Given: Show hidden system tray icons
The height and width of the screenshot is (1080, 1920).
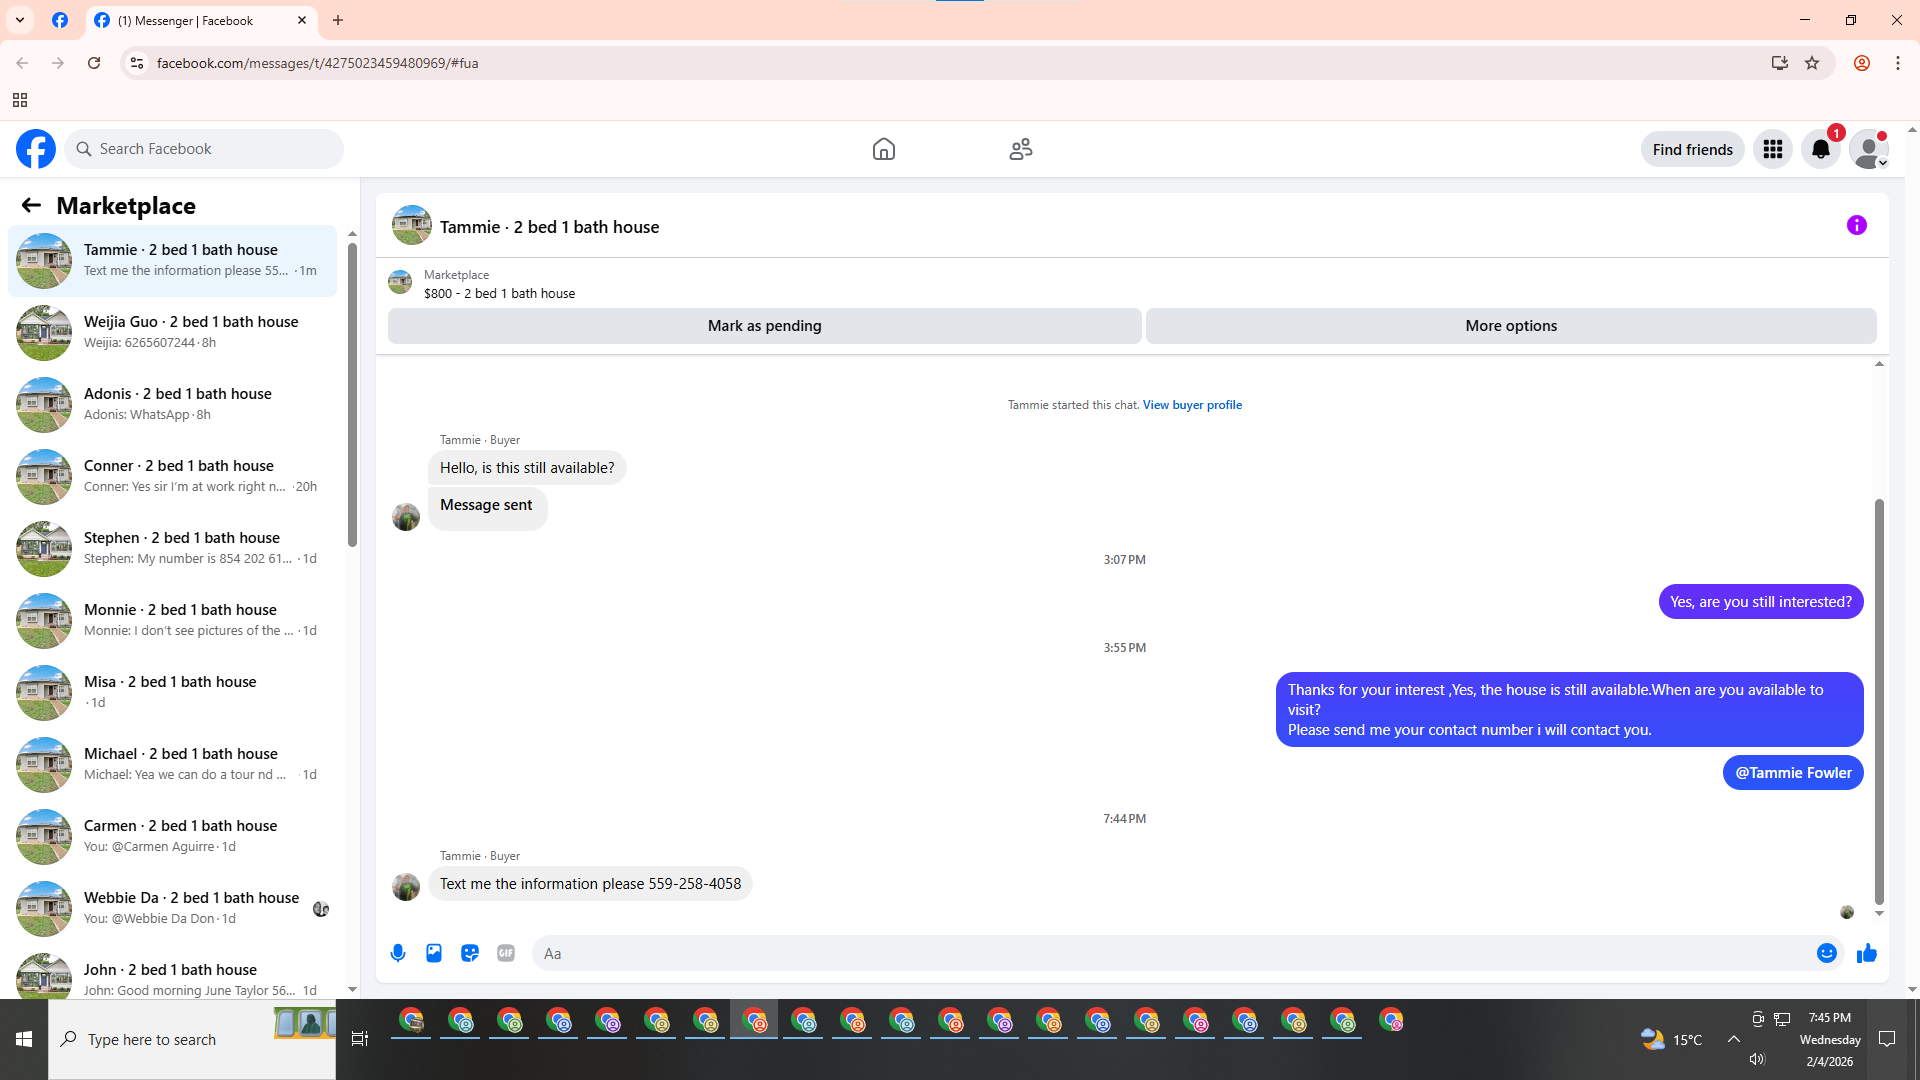Looking at the screenshot, I should (1733, 1039).
